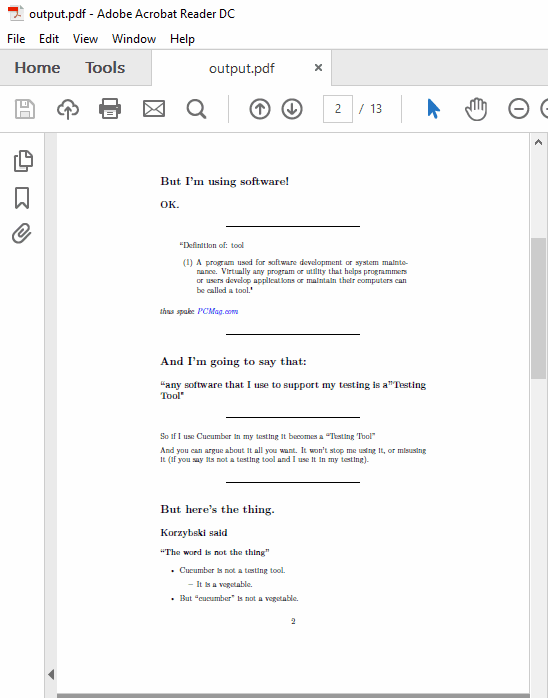The image size is (548, 698).
Task: Click the cloud upload icon
Action: click(68, 109)
